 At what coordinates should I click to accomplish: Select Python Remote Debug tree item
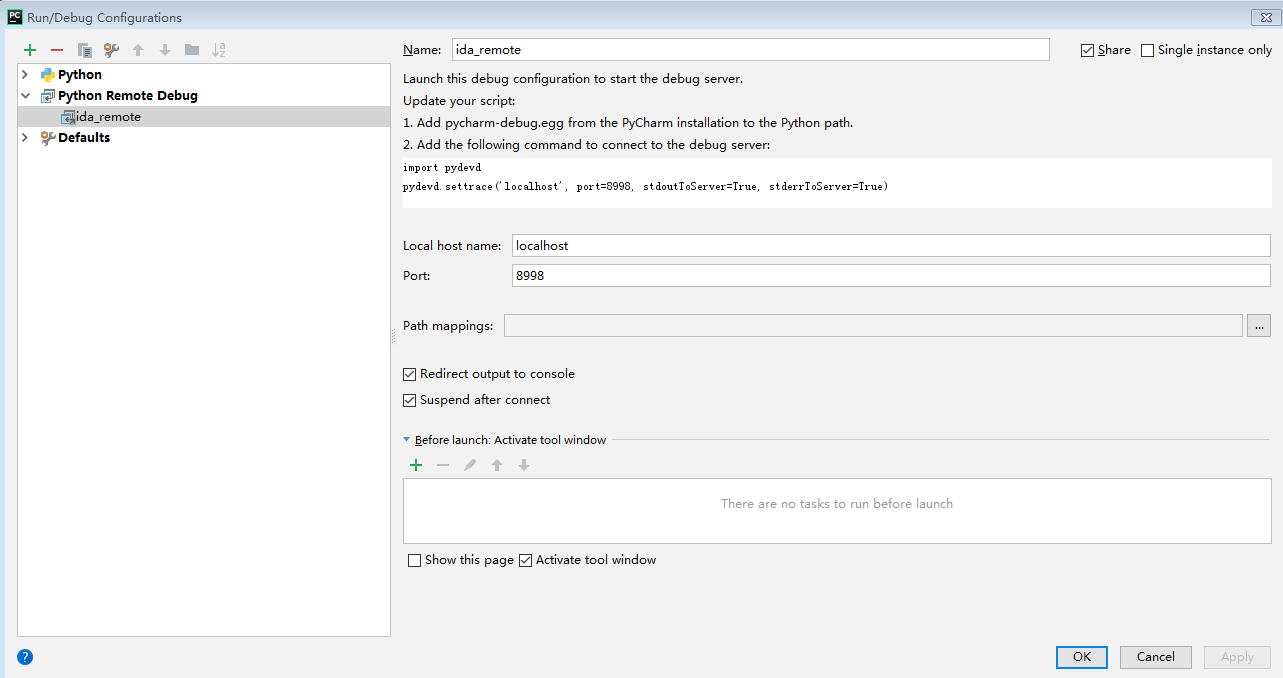[x=128, y=96]
